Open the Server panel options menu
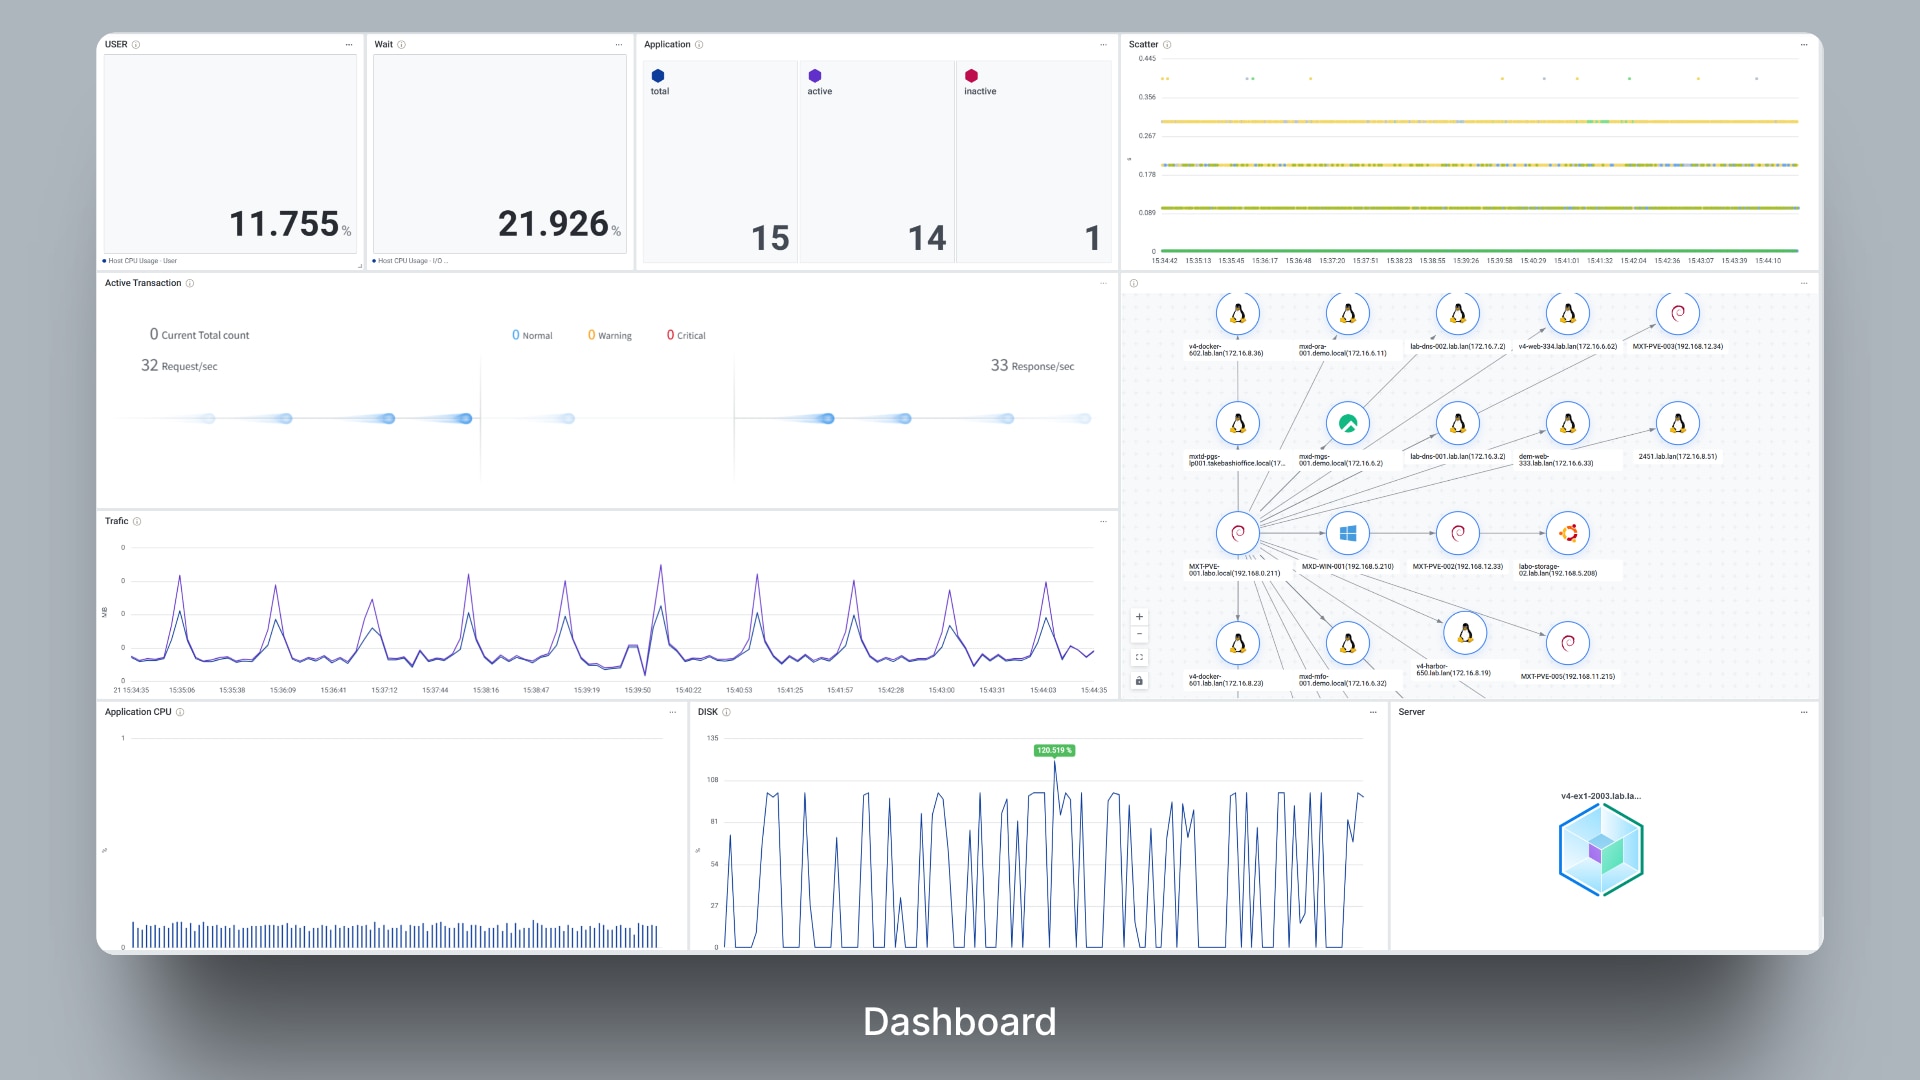 coord(1803,712)
